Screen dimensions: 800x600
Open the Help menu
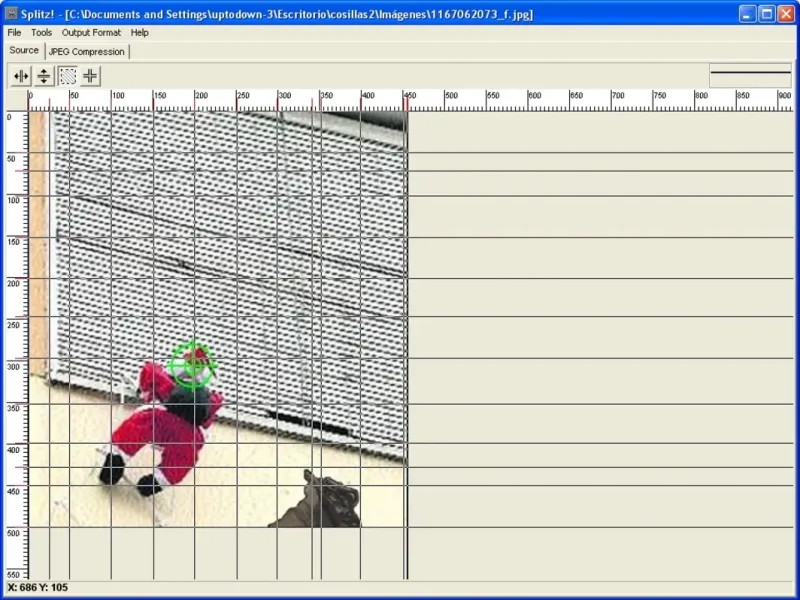tap(139, 33)
